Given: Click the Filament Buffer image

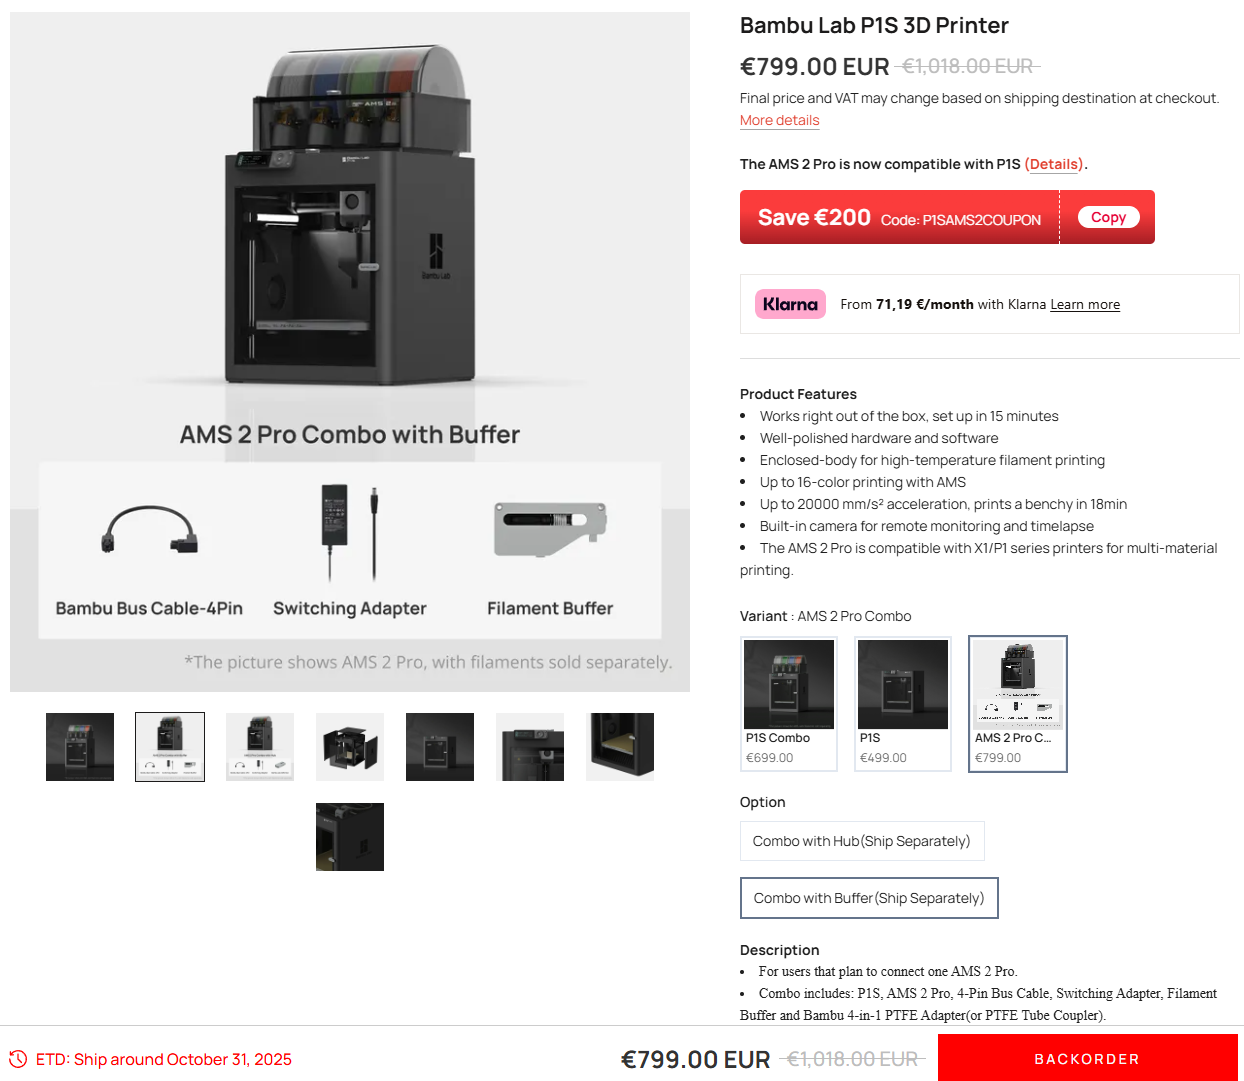Looking at the screenshot, I should [550, 529].
